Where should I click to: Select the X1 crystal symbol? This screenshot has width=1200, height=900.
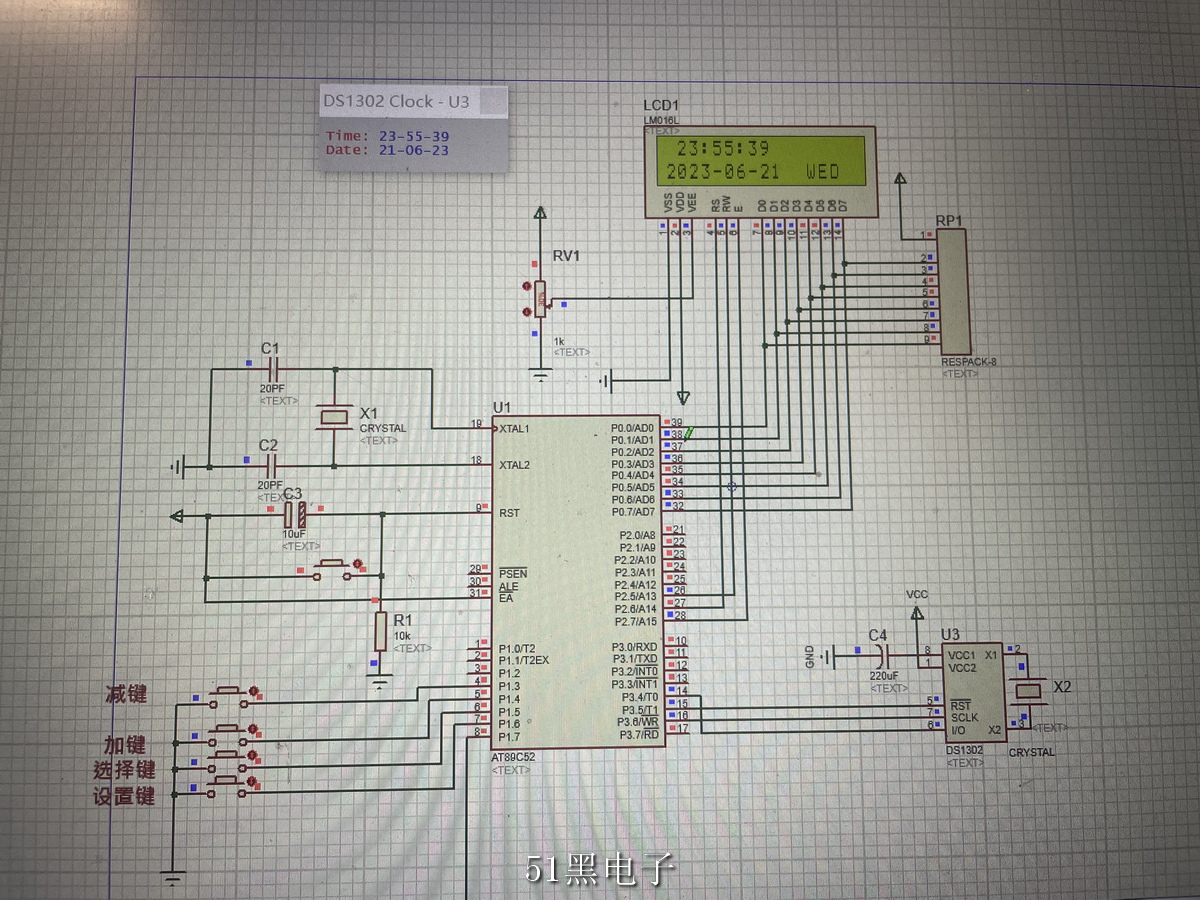tap(334, 417)
